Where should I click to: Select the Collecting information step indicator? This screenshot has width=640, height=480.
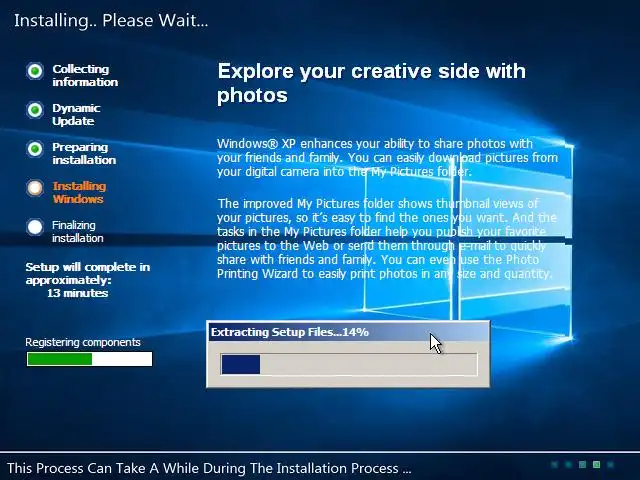(x=35, y=71)
